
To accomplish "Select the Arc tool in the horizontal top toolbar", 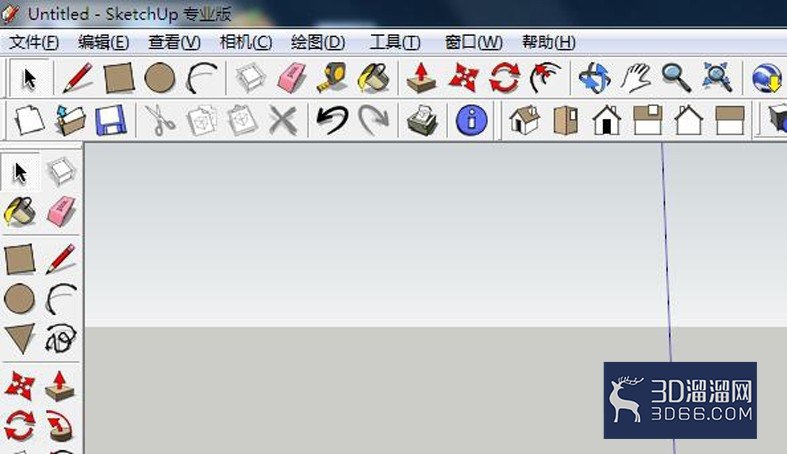I will (201, 78).
